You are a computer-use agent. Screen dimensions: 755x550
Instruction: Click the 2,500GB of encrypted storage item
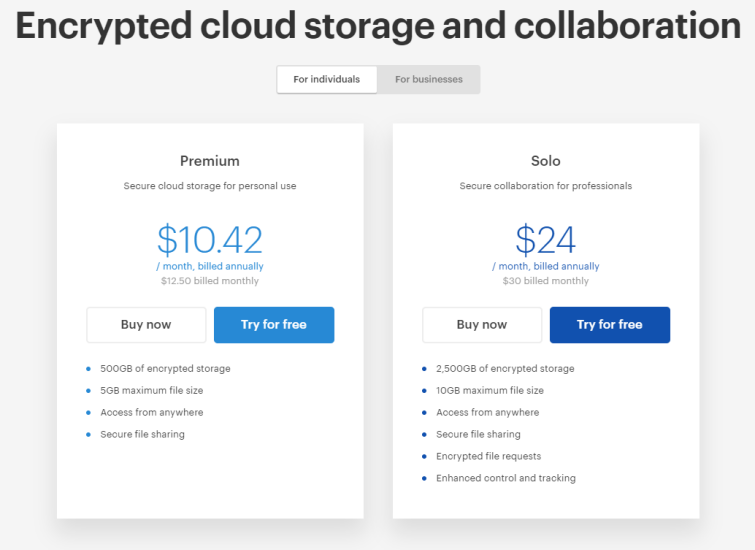505,368
